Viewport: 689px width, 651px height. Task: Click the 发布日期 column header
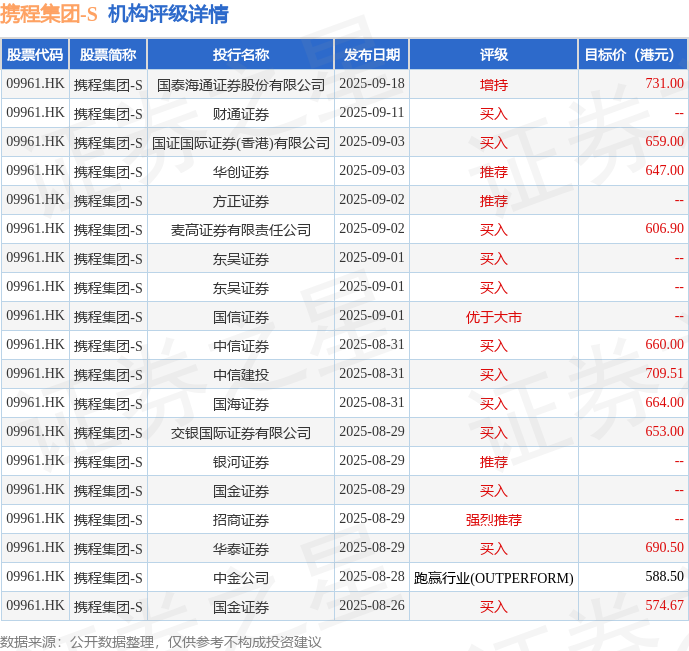(x=372, y=54)
